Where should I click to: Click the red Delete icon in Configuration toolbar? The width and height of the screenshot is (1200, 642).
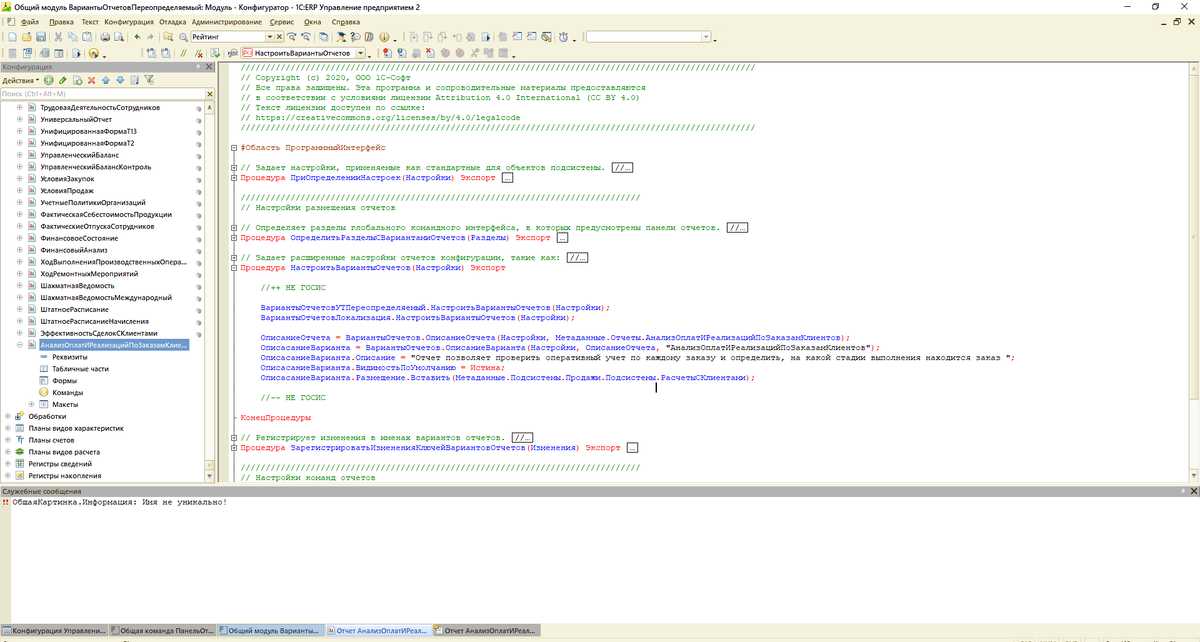point(91,80)
